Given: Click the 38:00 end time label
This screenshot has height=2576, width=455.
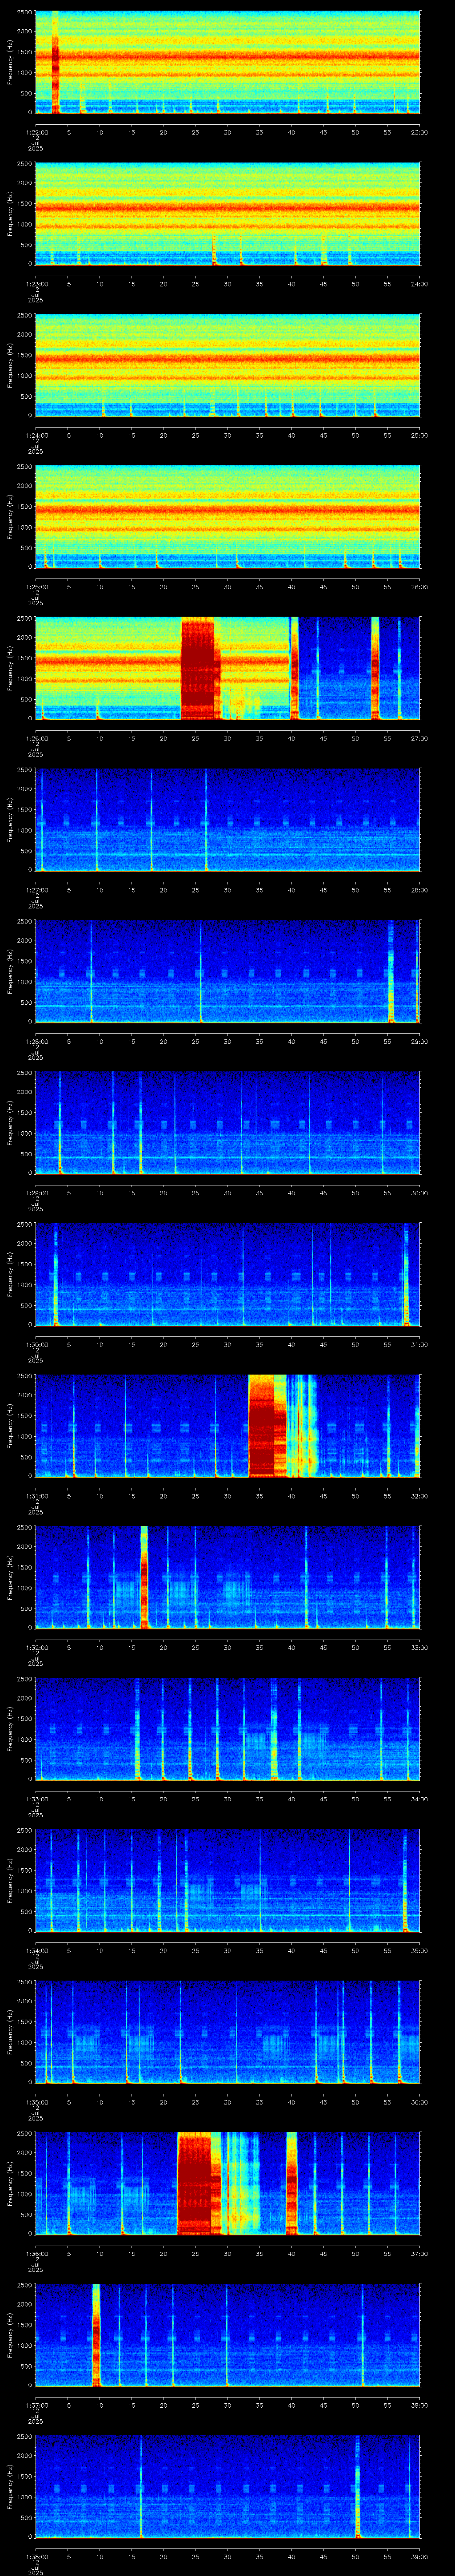Looking at the screenshot, I should [x=420, y=2405].
